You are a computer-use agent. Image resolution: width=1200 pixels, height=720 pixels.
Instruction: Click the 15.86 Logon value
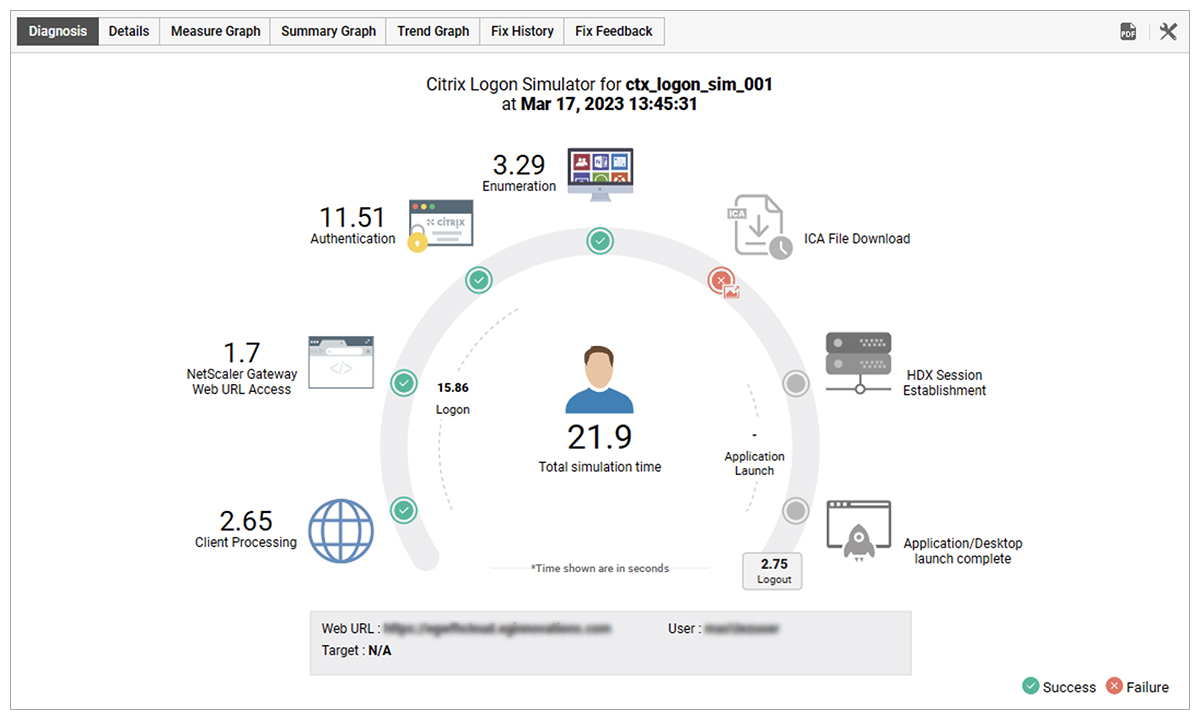click(x=453, y=387)
